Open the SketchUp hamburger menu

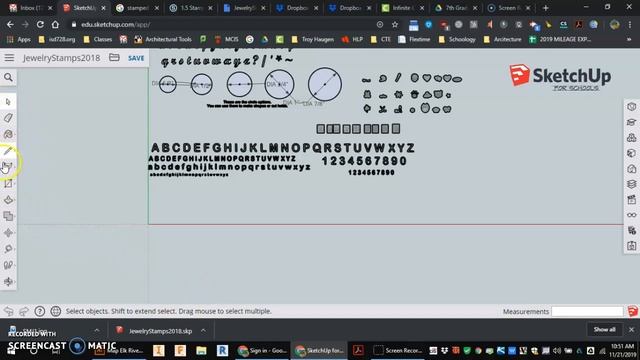point(9,58)
